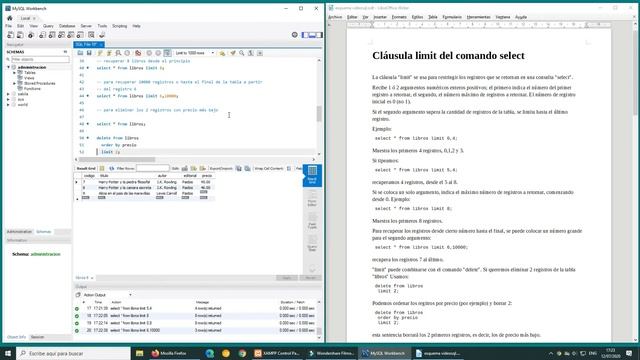The height and width of the screenshot is (360, 640).
Task: Collapse the administracion schema tree
Action: [9, 67]
